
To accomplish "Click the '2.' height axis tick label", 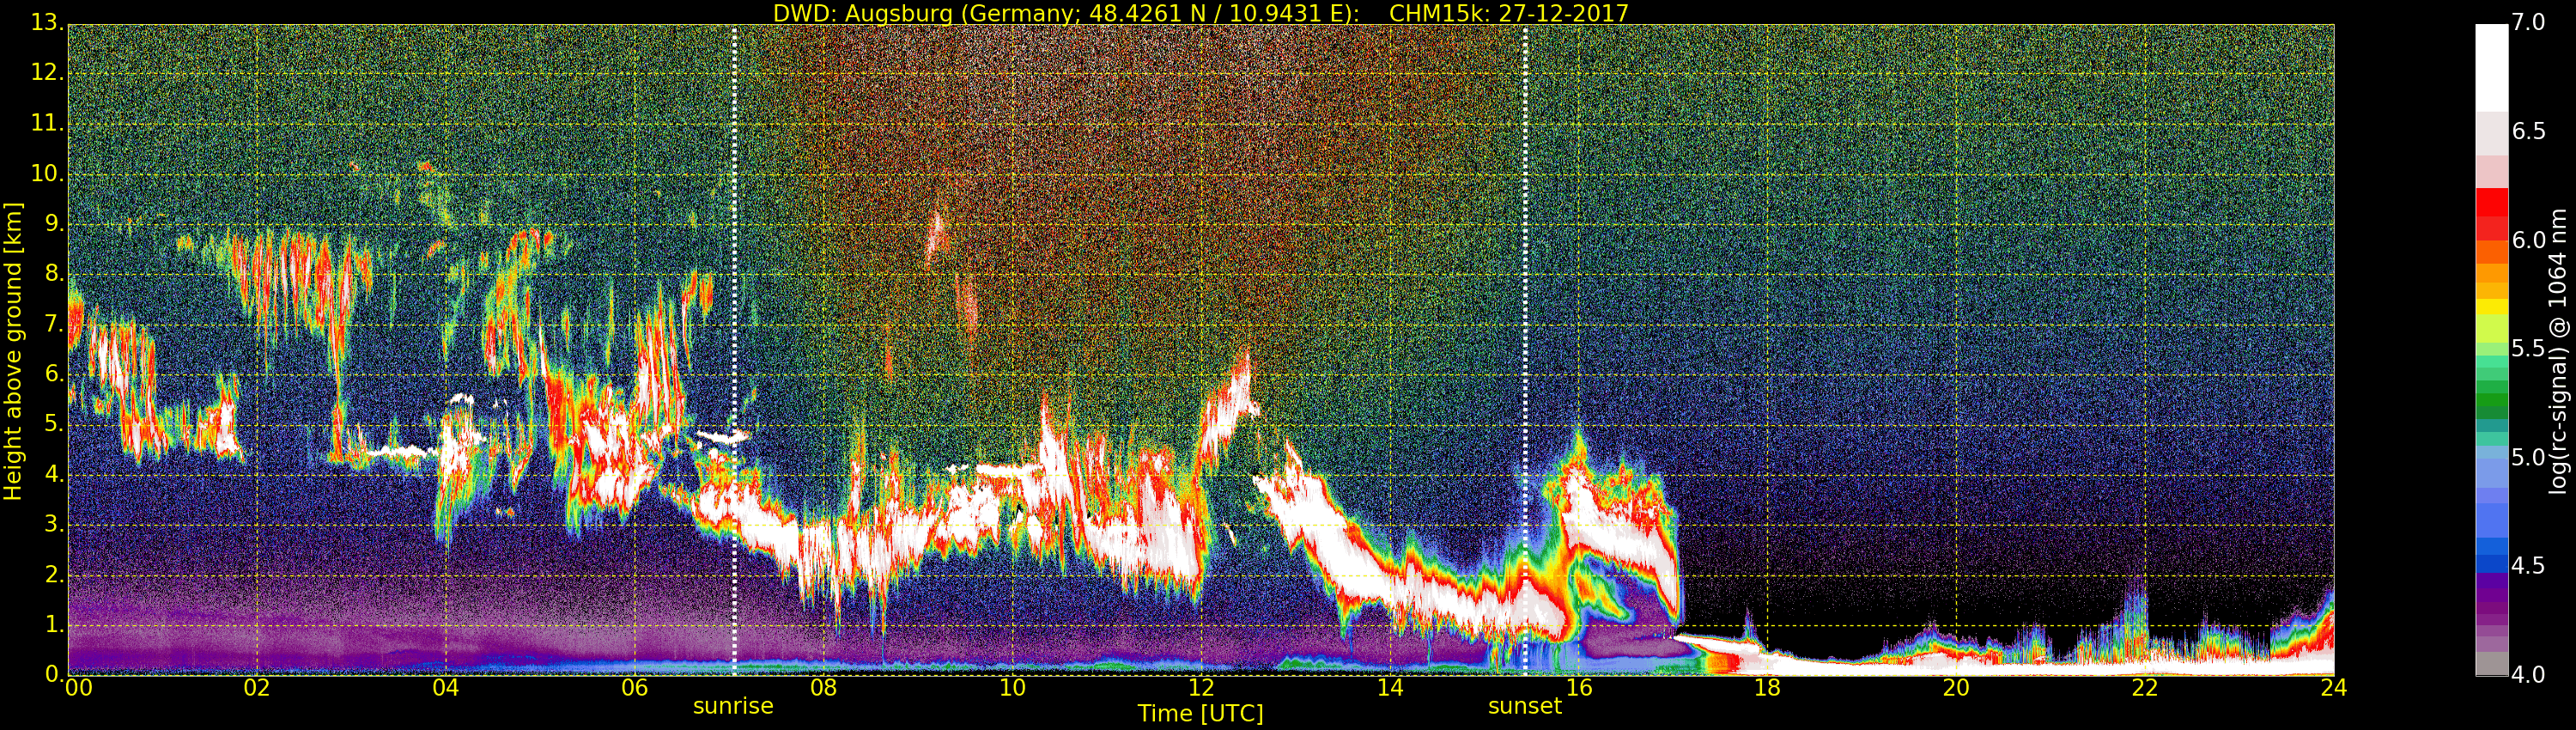I will (54, 574).
